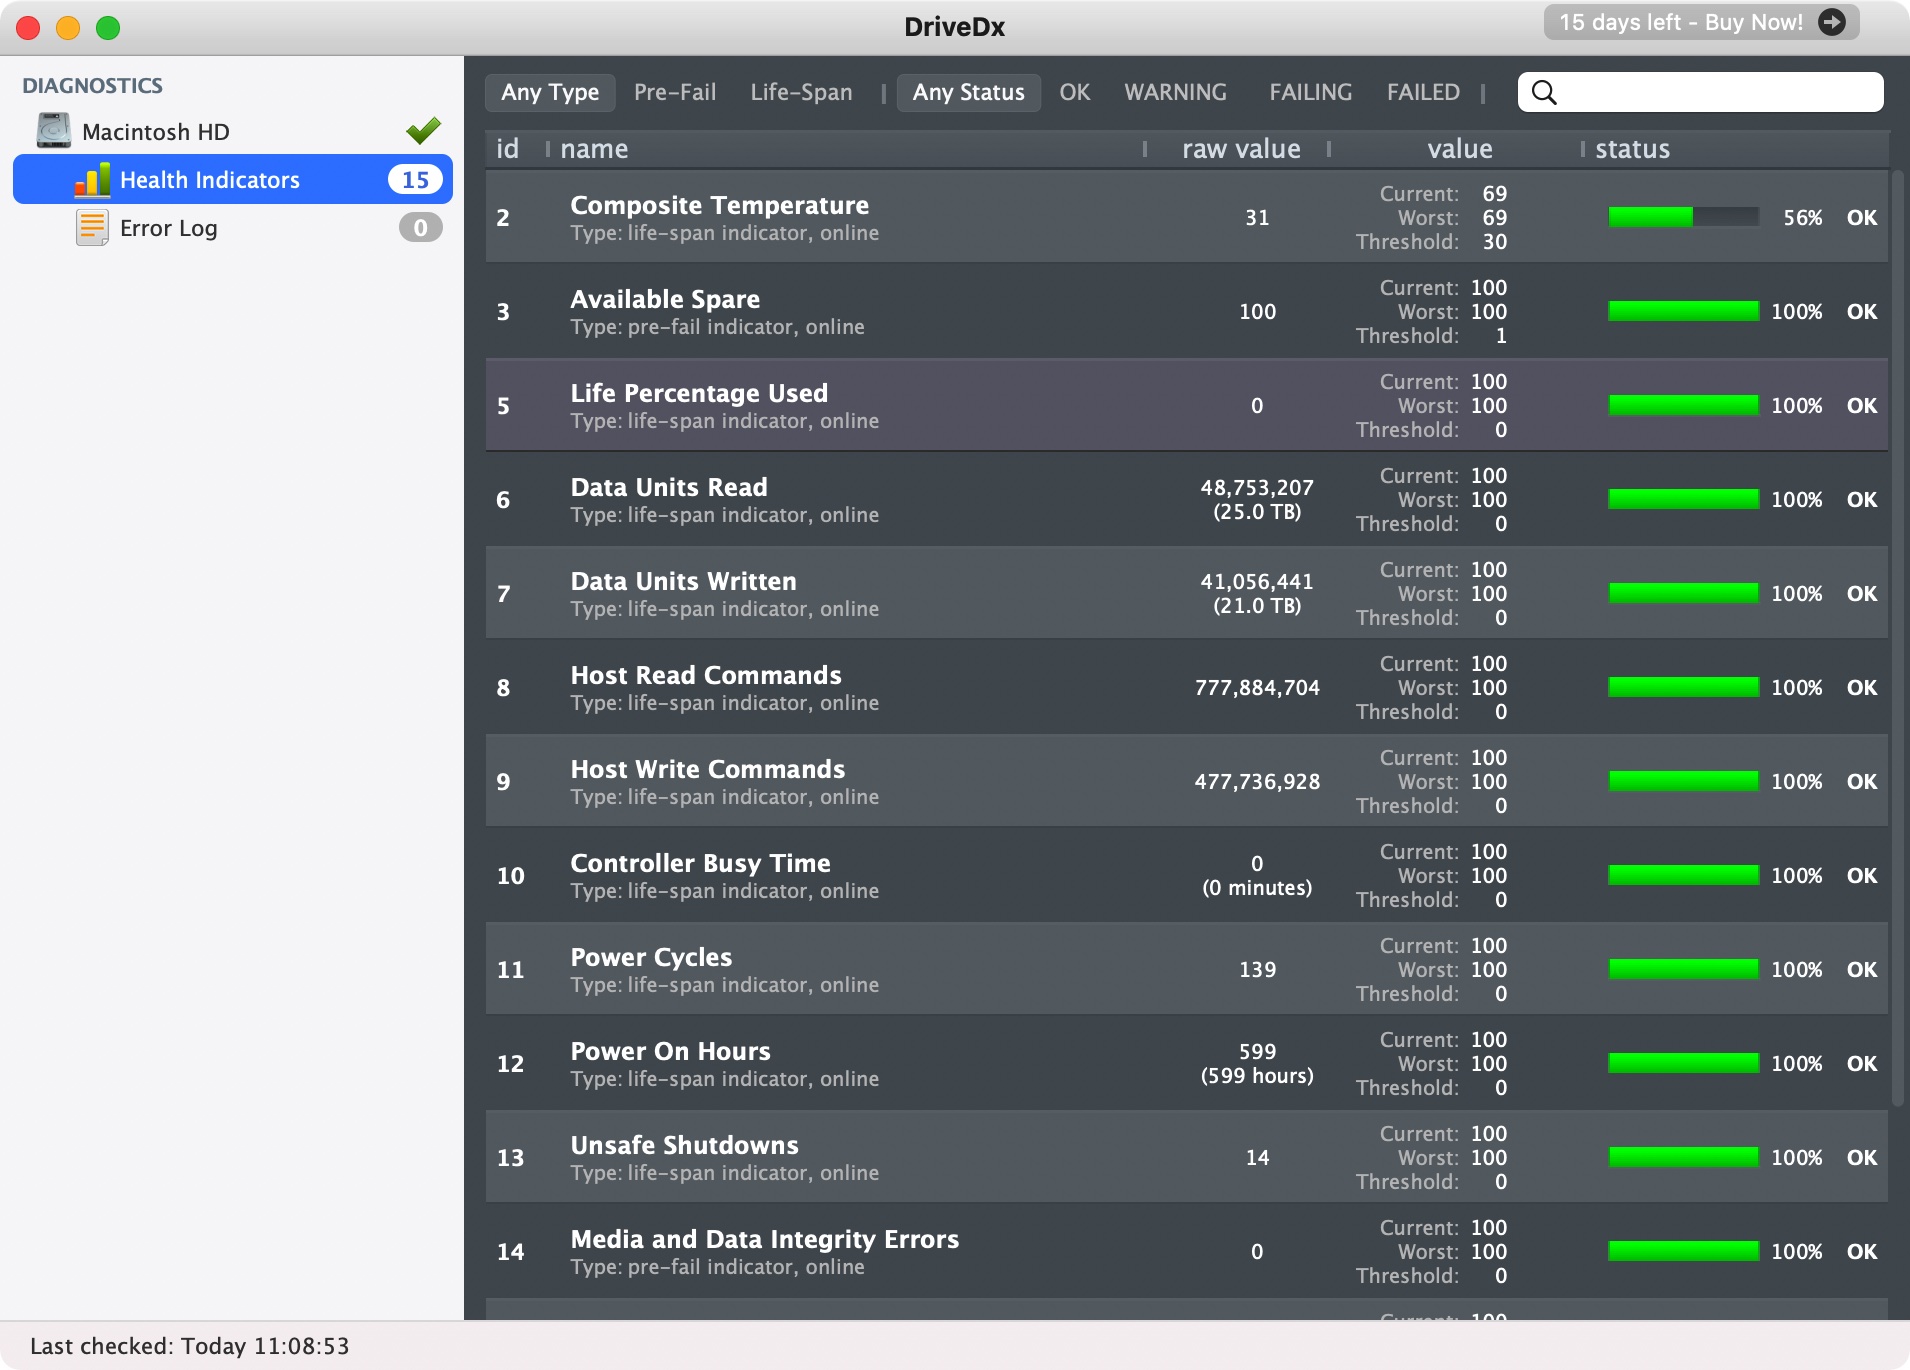This screenshot has width=1910, height=1370.
Task: Select the Life-Span filter tab
Action: click(801, 92)
